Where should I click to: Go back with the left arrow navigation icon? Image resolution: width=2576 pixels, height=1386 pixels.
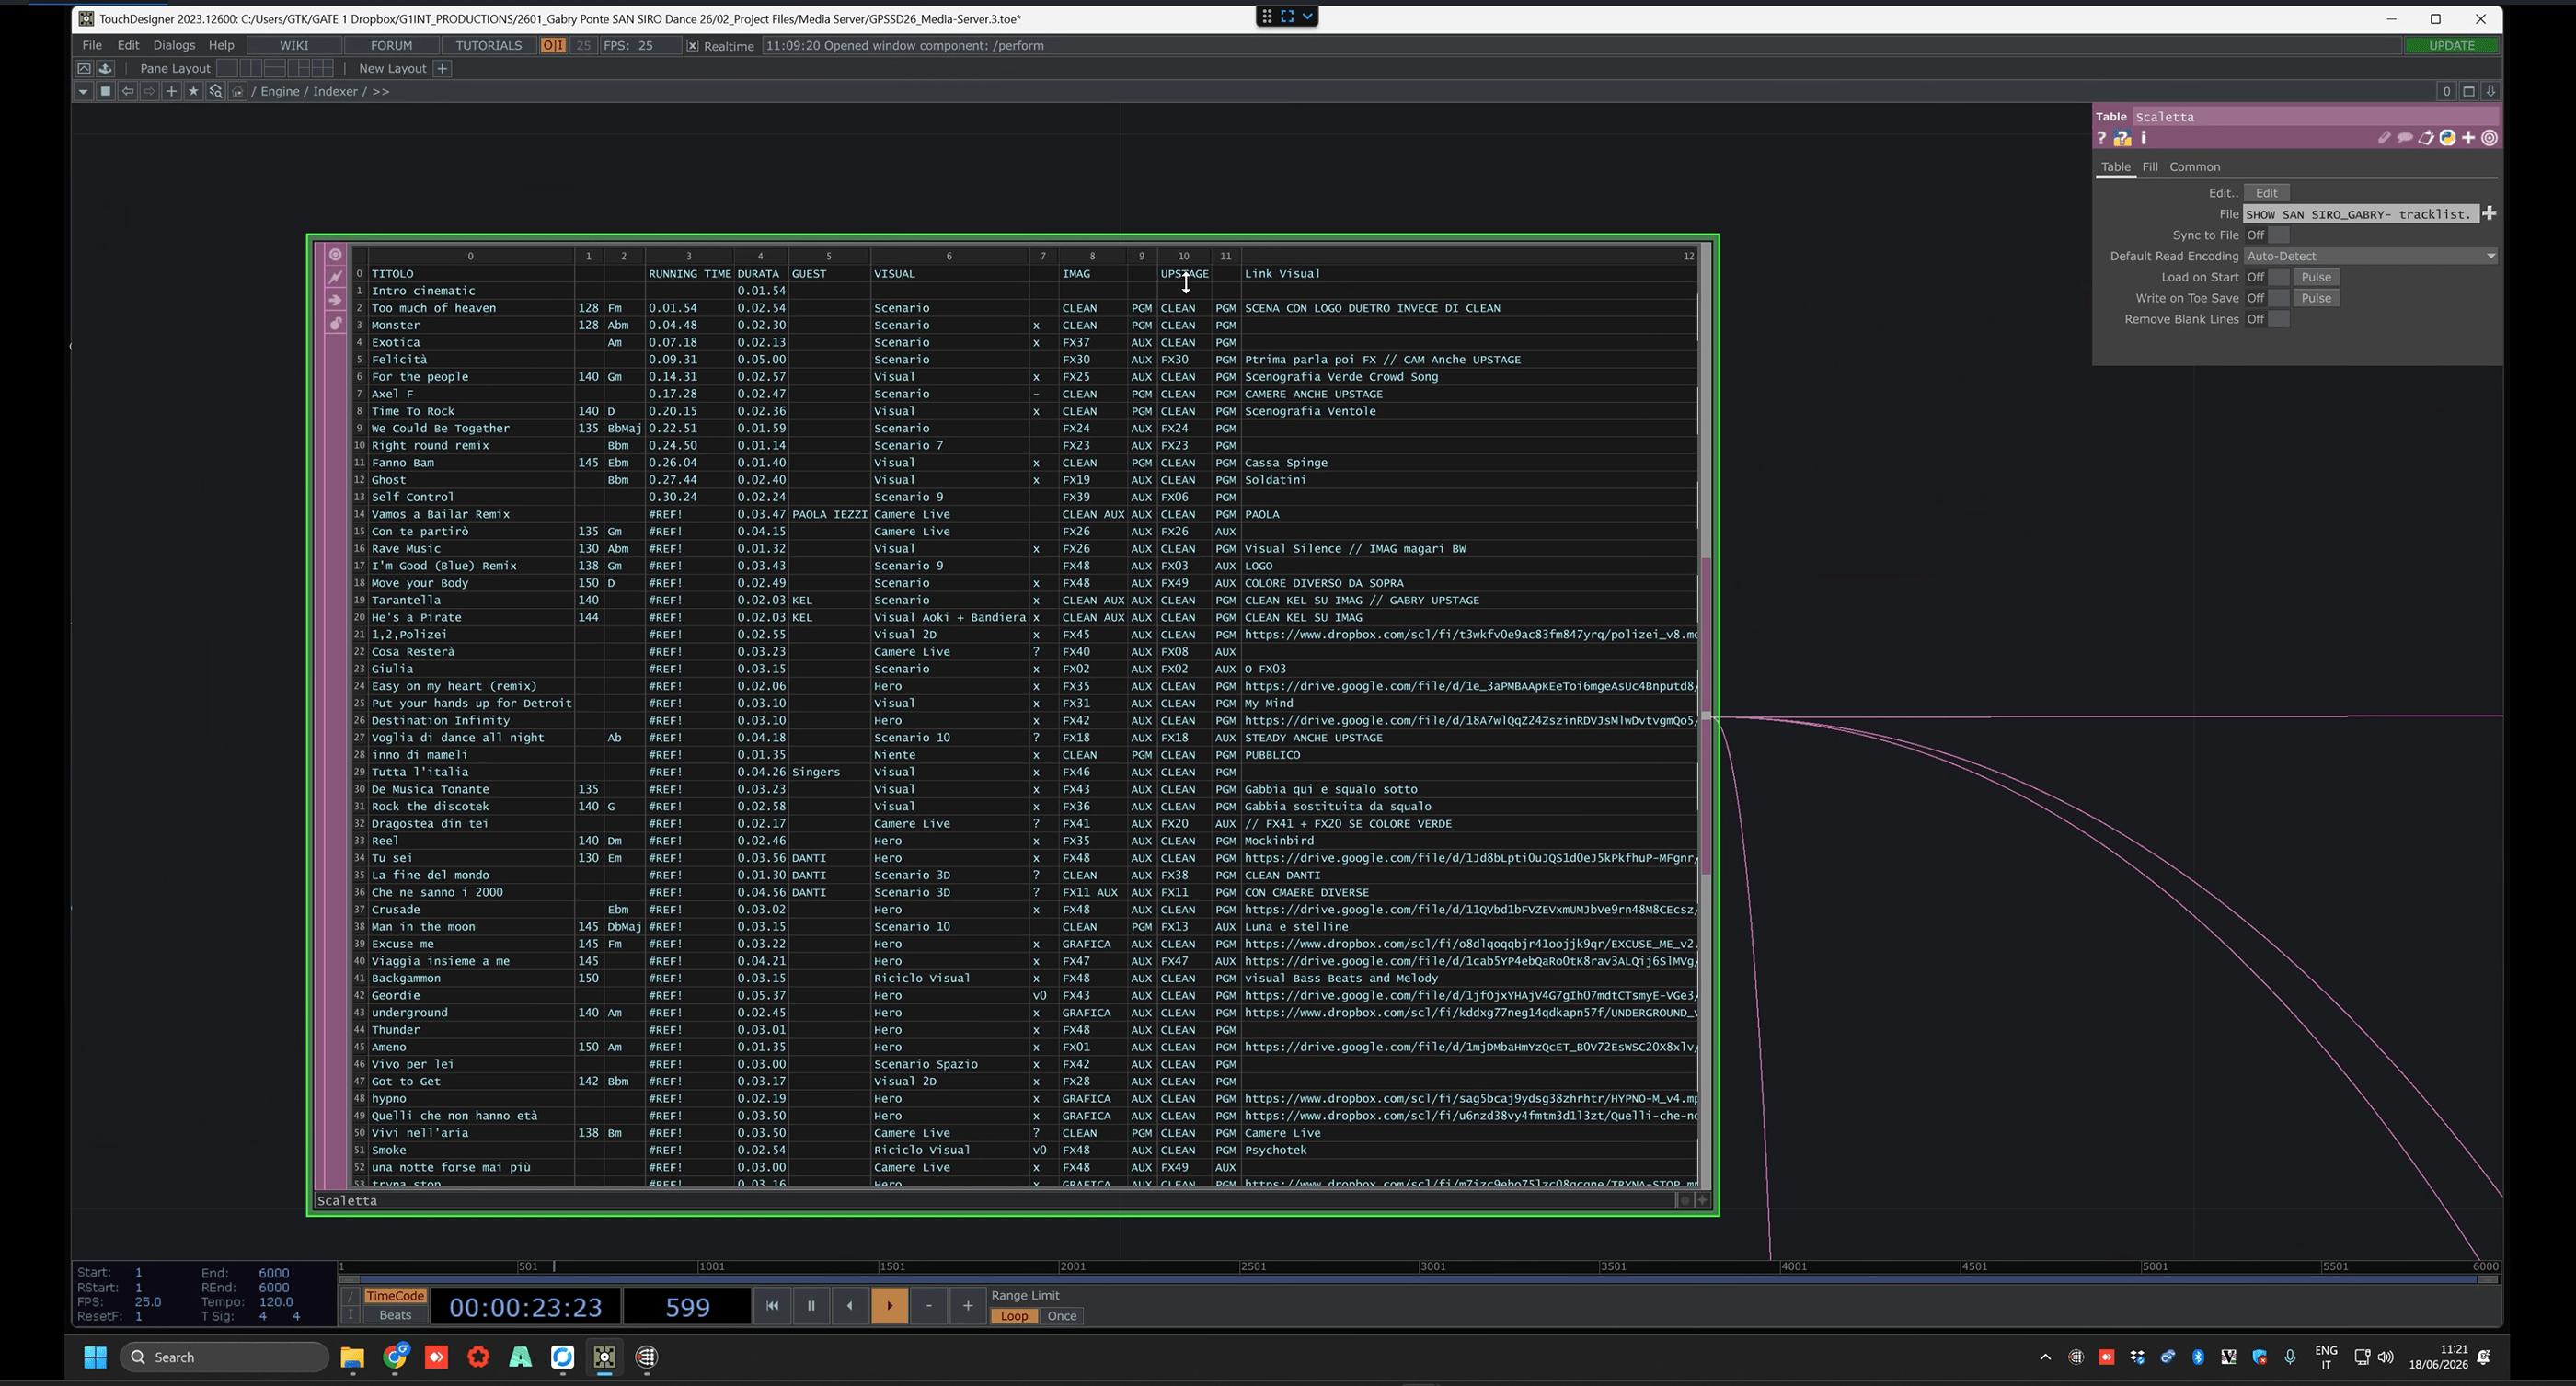(x=127, y=91)
